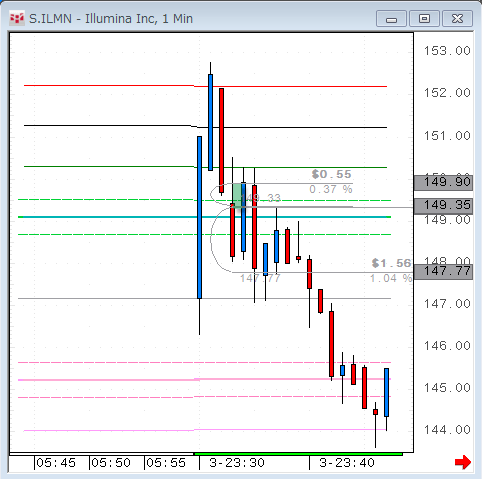The height and width of the screenshot is (479, 482).
Task: Click the 3-23:40 time axis label
Action: (347, 463)
